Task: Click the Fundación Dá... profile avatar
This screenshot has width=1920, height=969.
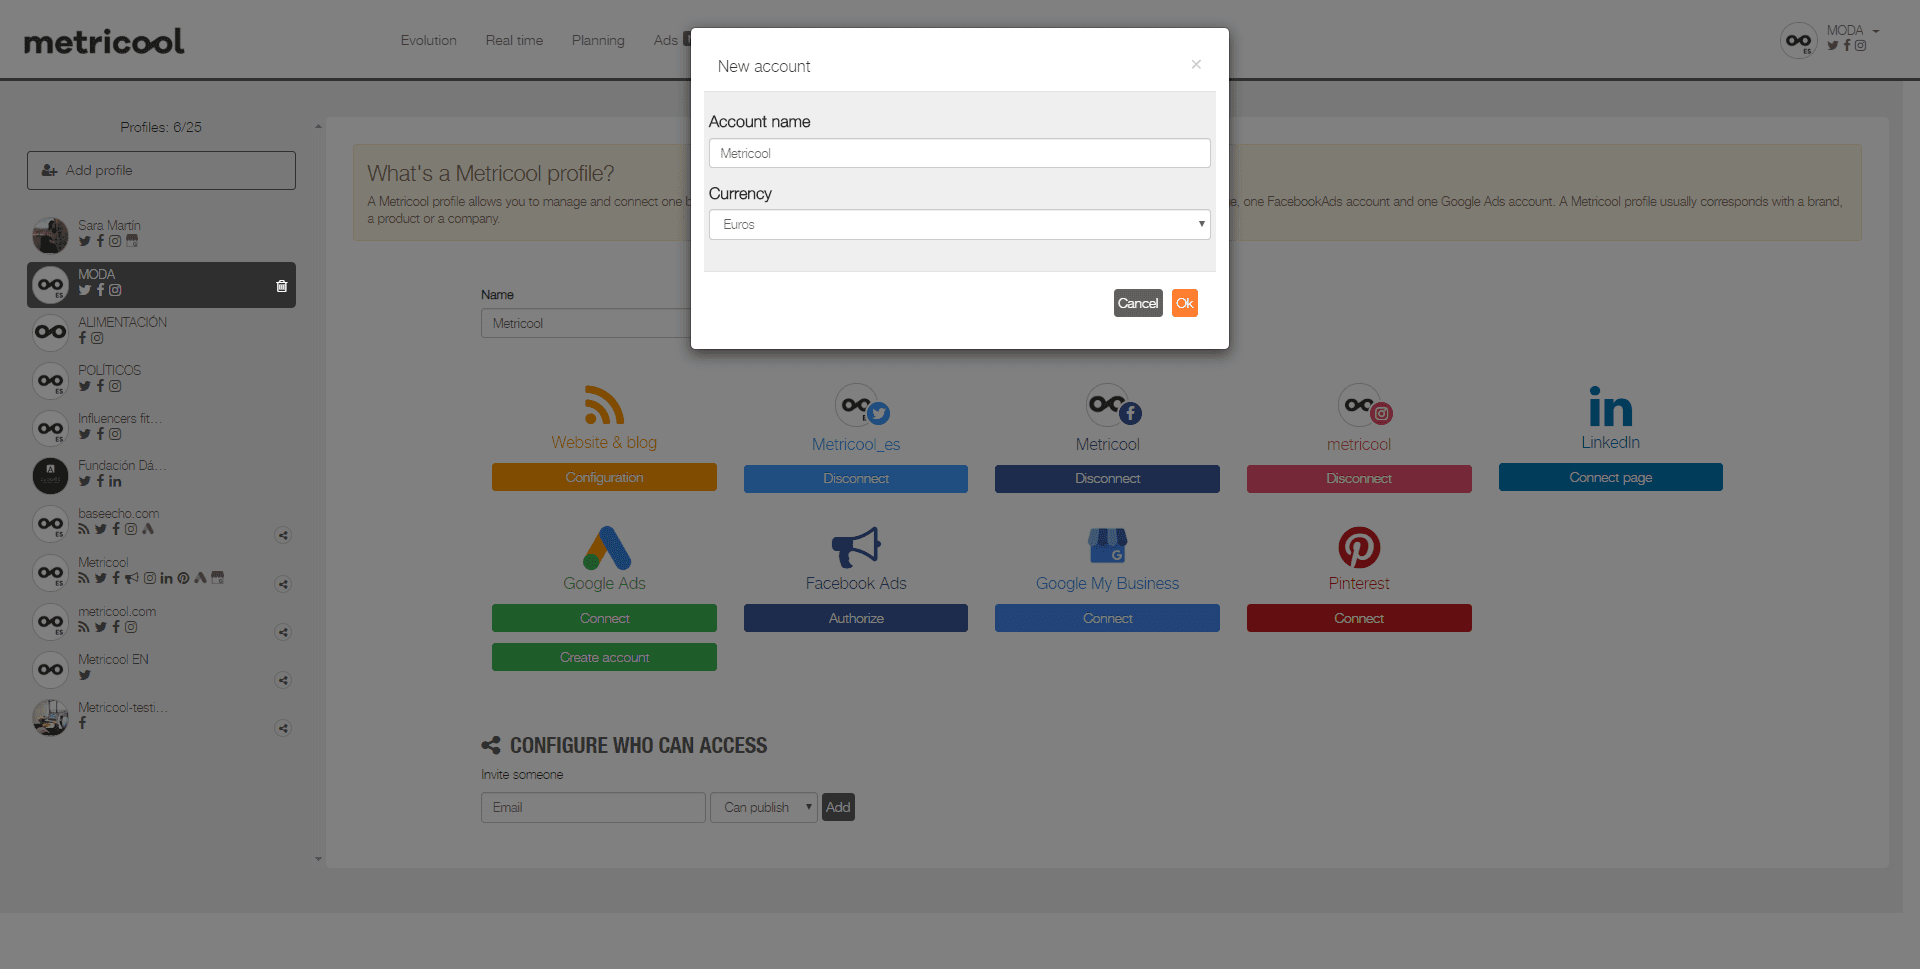Action: 50,476
